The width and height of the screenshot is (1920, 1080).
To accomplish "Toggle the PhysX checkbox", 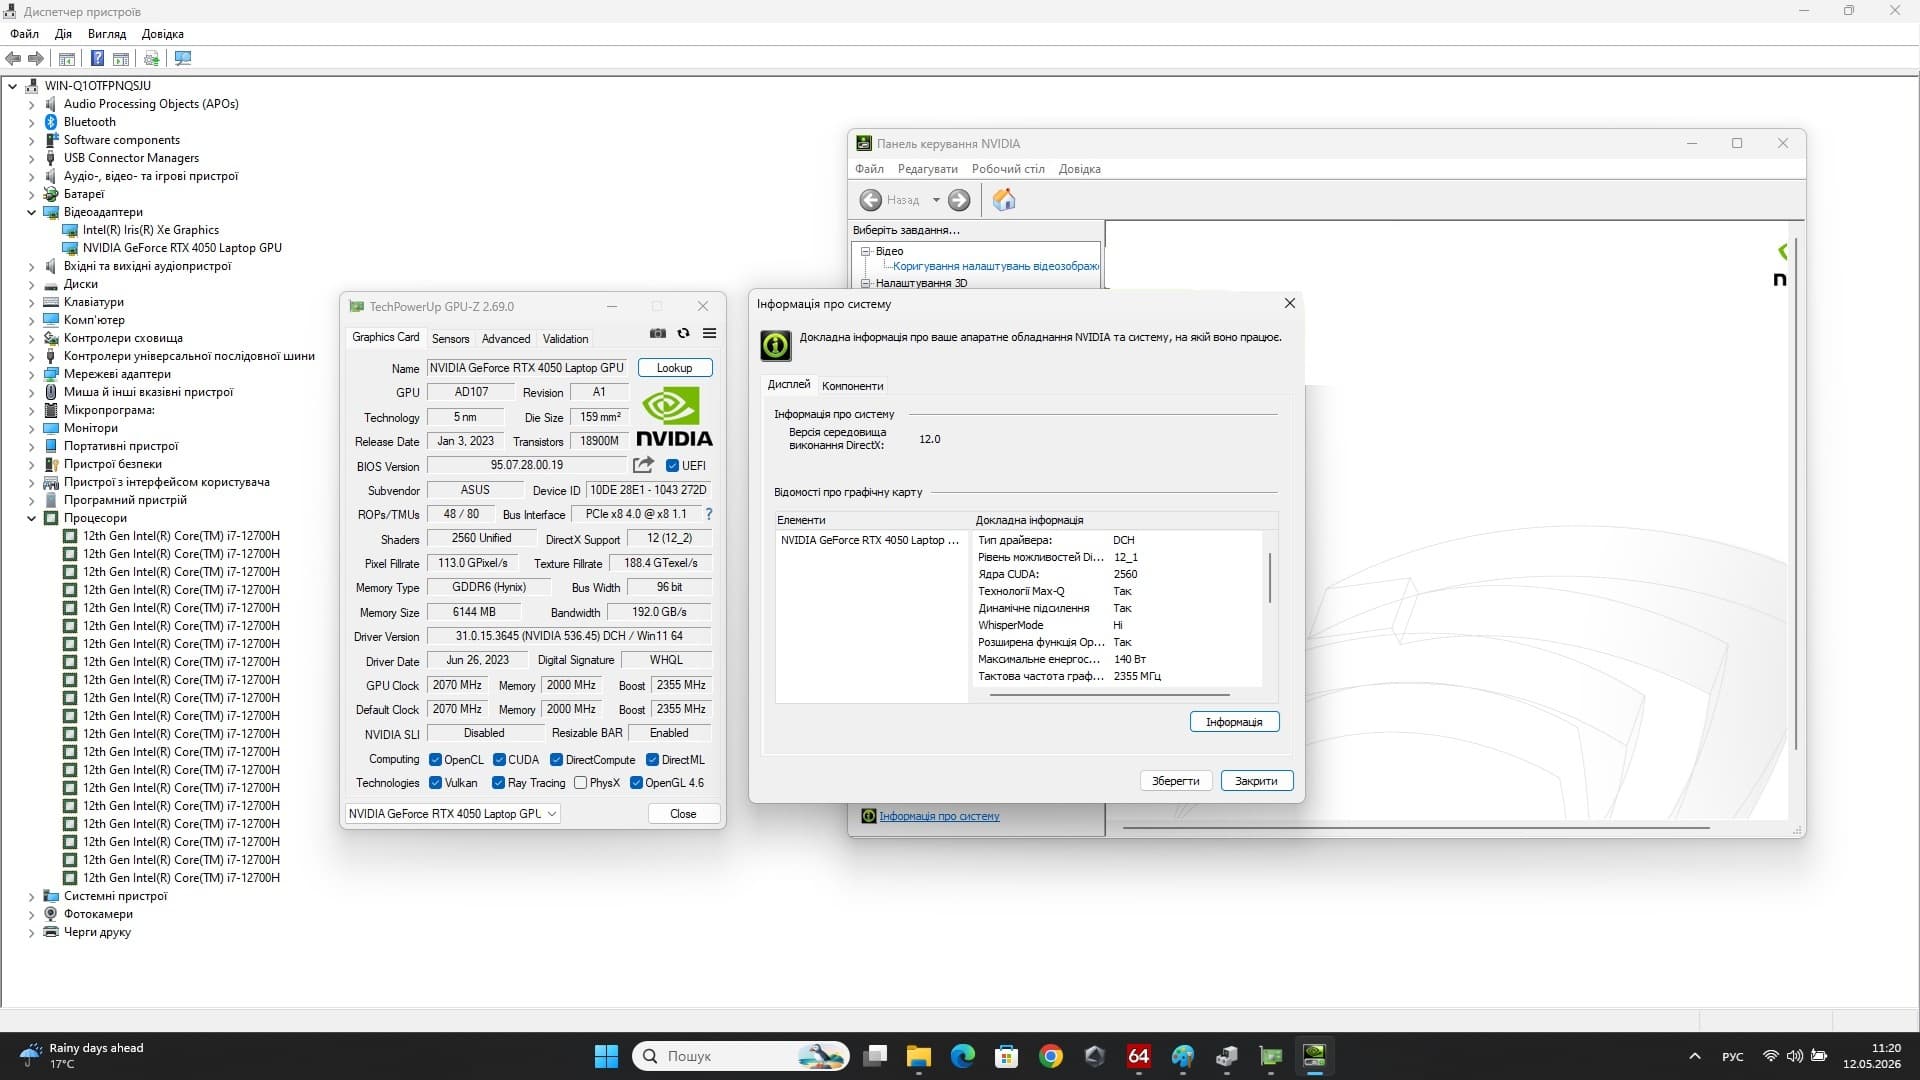I will tap(580, 783).
